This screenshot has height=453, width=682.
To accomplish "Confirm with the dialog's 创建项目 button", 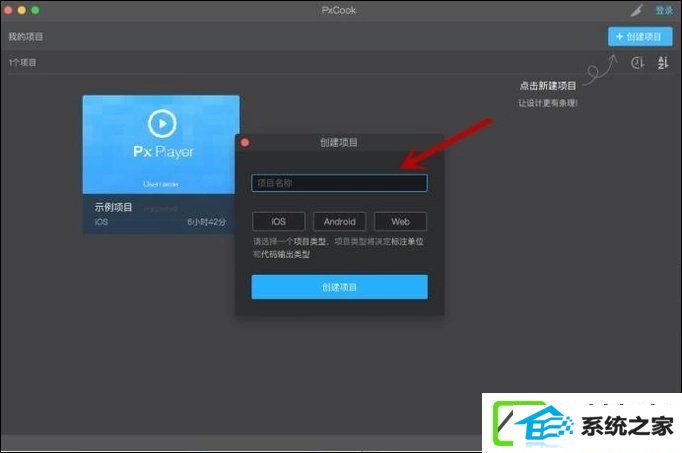I will [339, 287].
